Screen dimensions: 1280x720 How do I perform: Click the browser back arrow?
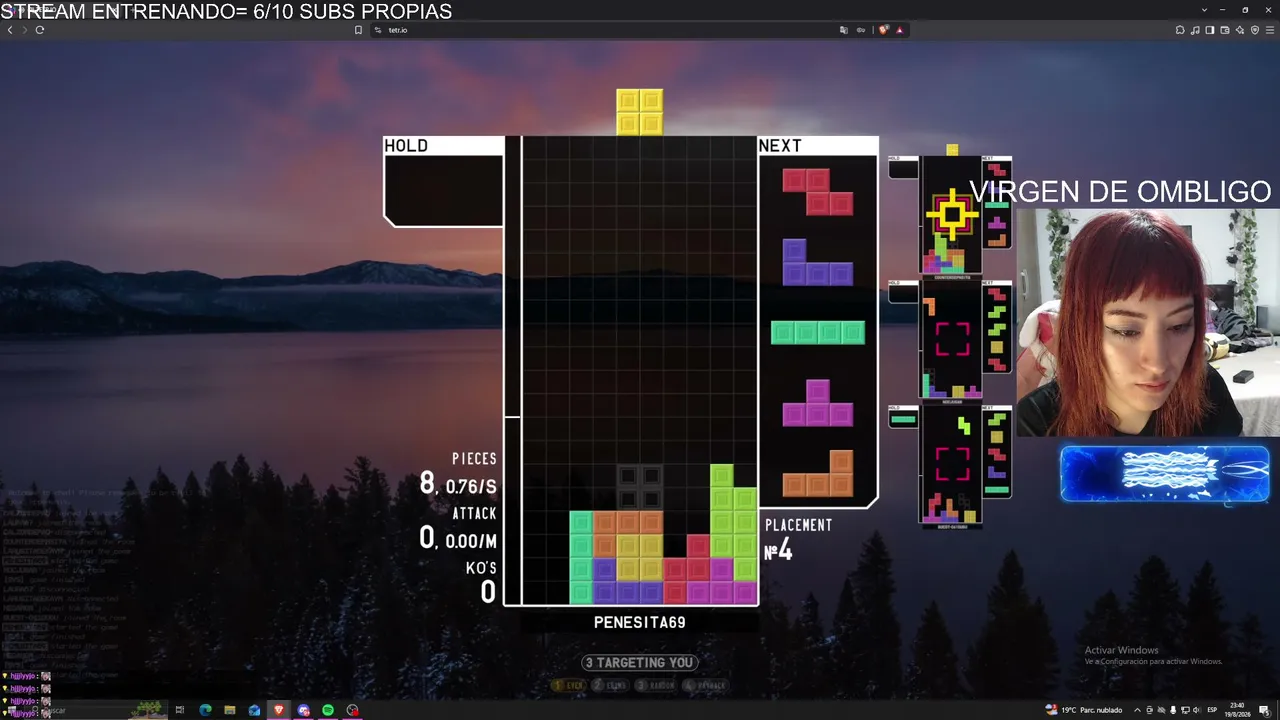(x=10, y=30)
